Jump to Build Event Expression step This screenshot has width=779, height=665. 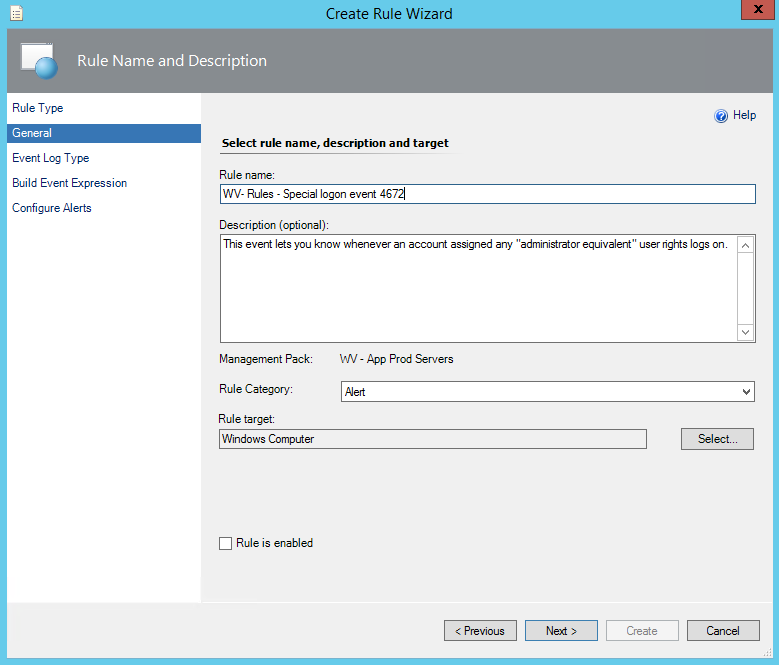70,183
